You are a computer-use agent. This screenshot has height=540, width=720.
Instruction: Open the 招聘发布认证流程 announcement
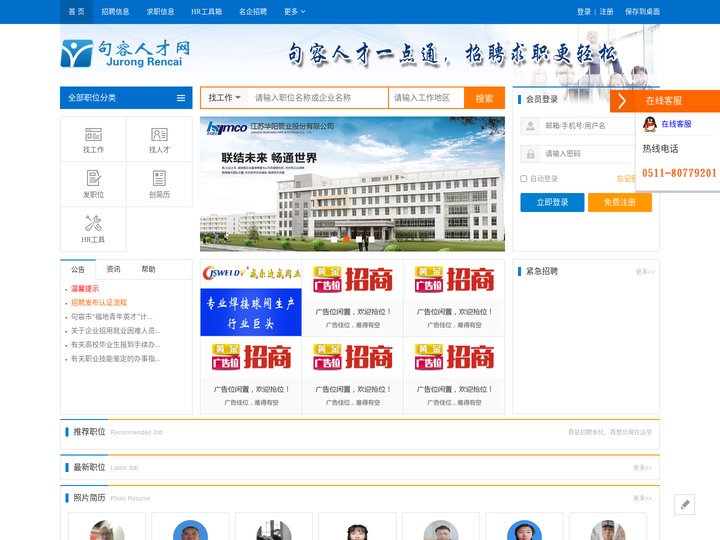[99, 303]
